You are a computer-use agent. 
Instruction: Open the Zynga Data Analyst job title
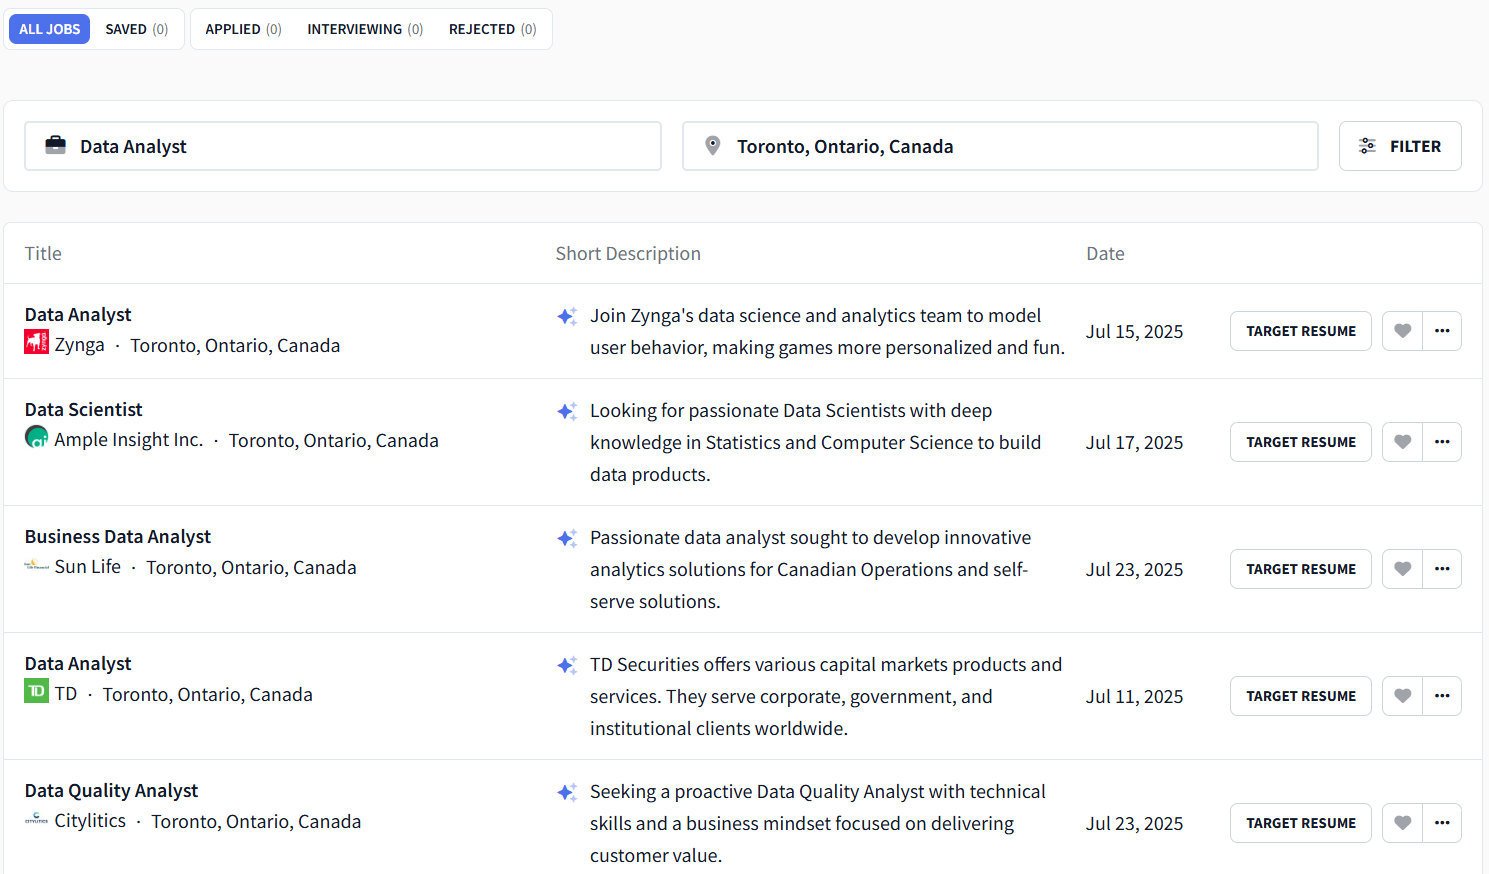coord(78,315)
